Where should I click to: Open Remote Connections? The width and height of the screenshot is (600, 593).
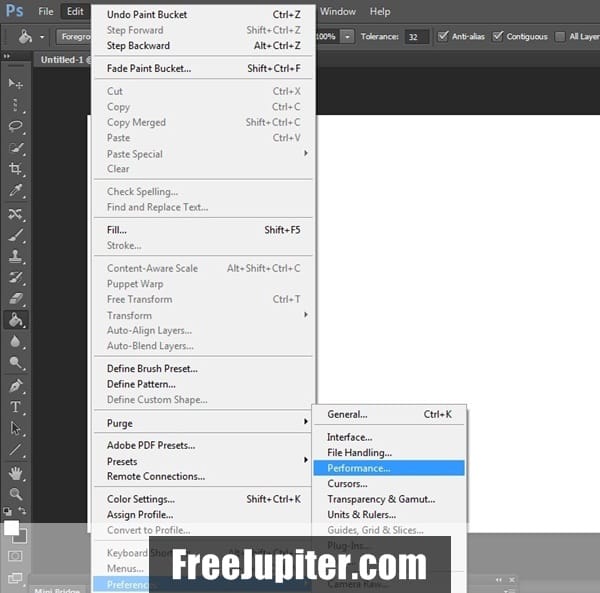[203, 476]
